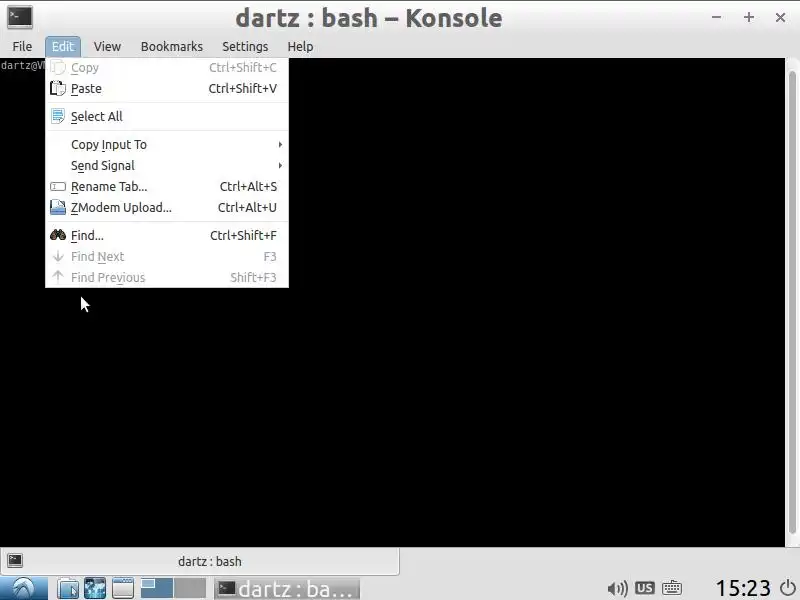
Task: Switch to the second workspace pager
Action: pos(190,588)
